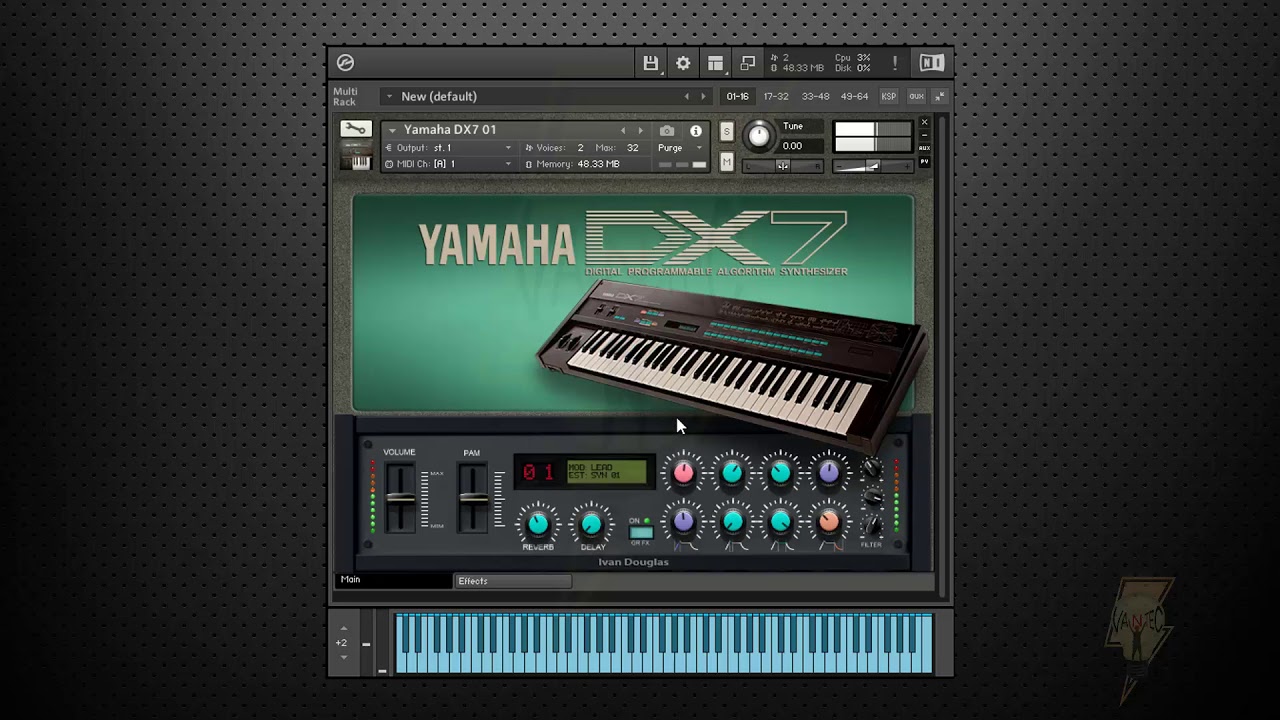Select rack page 17-32
Viewport: 1280px width, 720px height.
click(x=776, y=97)
